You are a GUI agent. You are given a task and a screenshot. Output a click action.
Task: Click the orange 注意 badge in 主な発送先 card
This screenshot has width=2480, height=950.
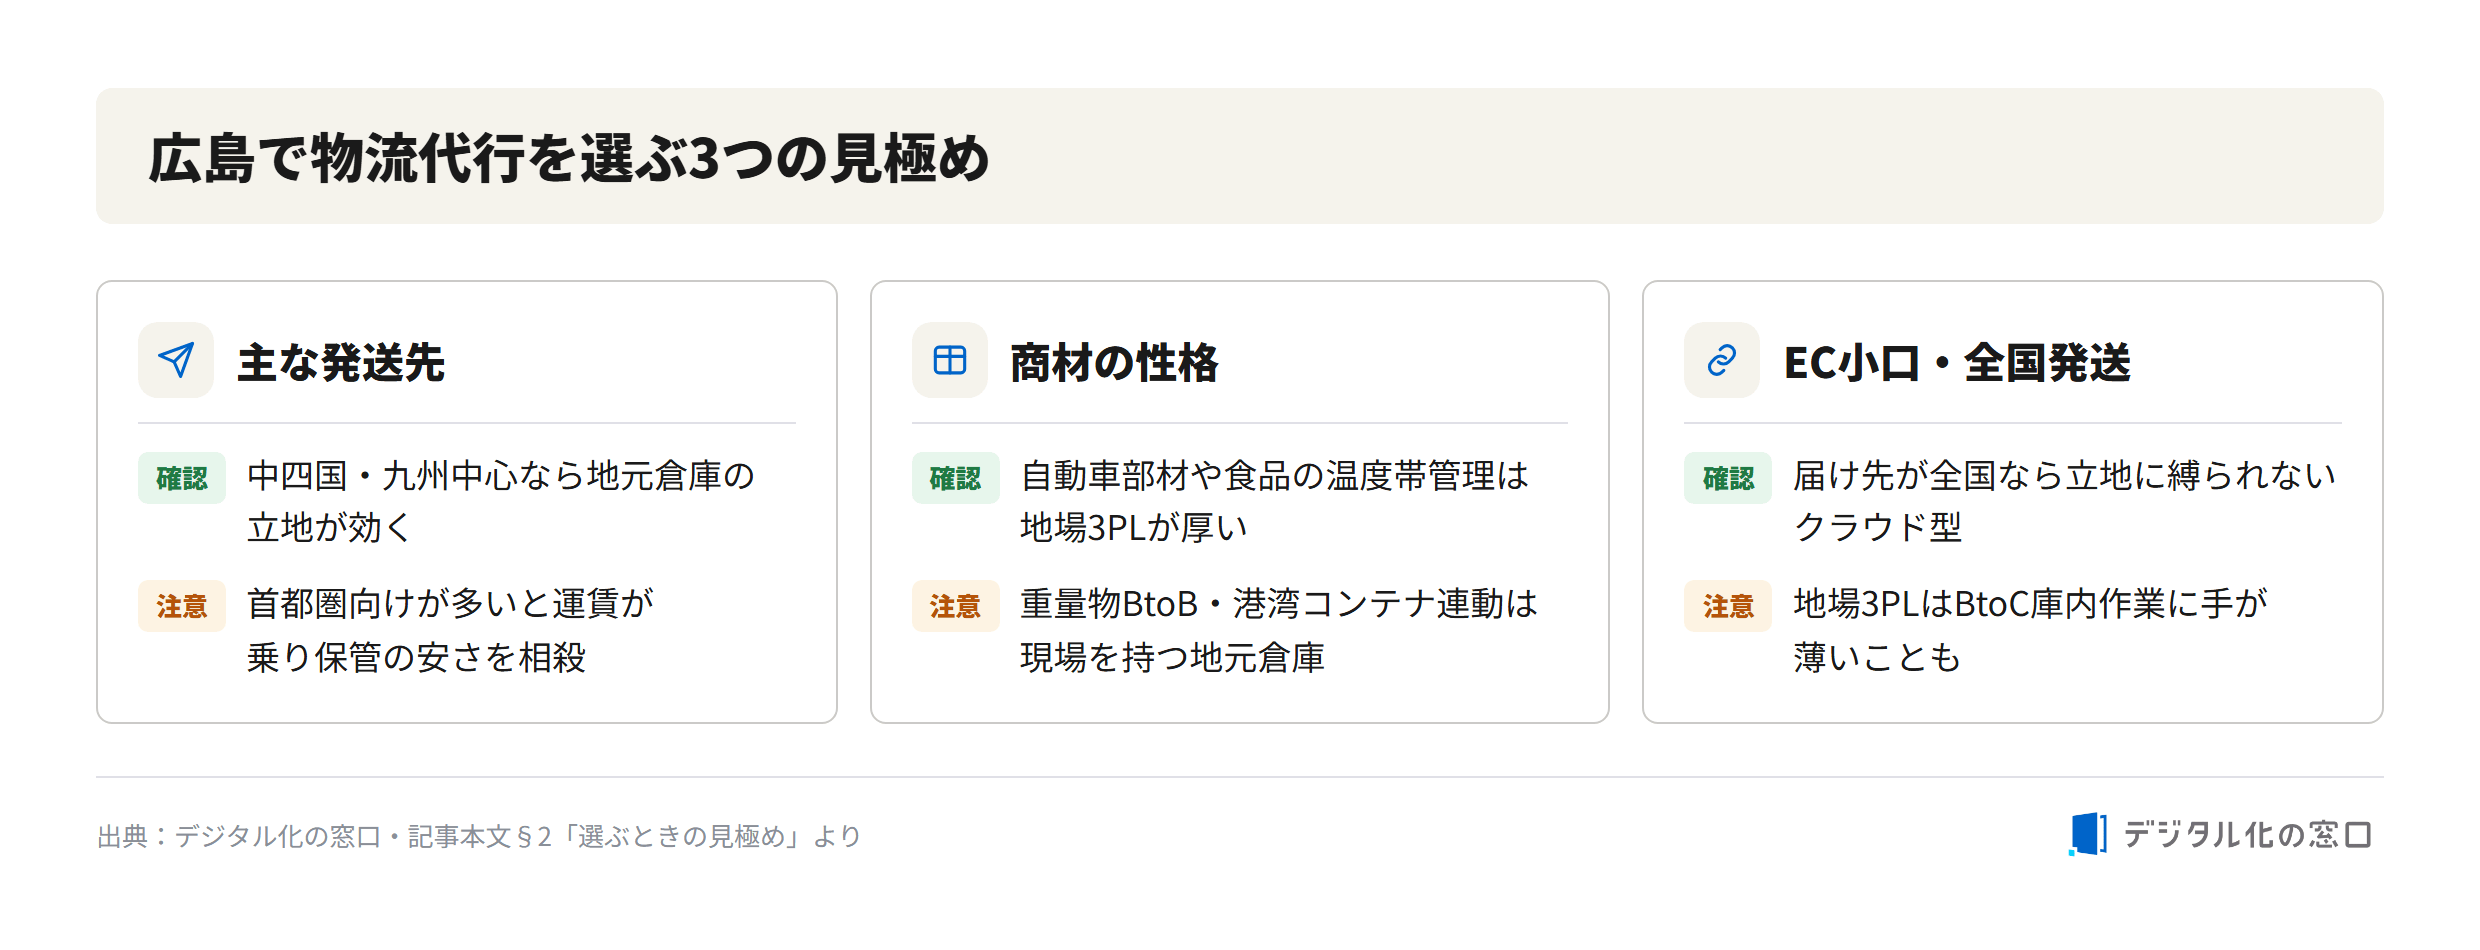[182, 606]
